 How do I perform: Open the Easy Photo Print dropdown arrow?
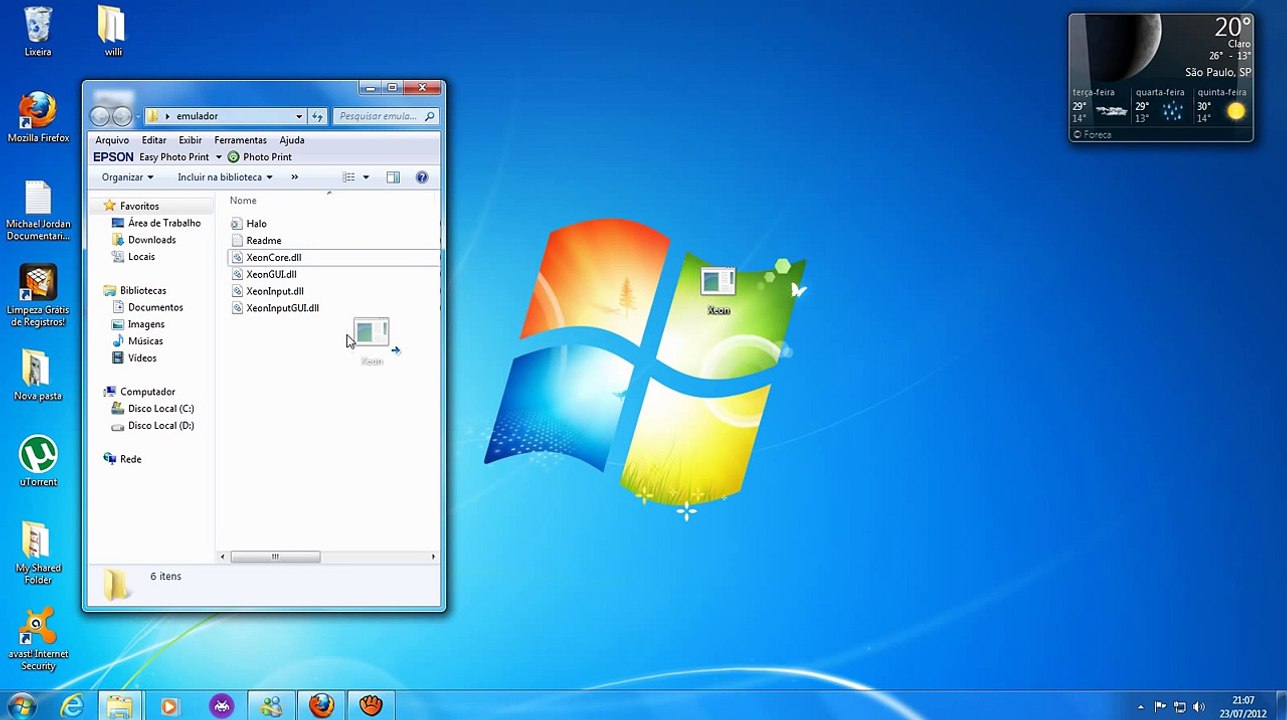point(218,157)
